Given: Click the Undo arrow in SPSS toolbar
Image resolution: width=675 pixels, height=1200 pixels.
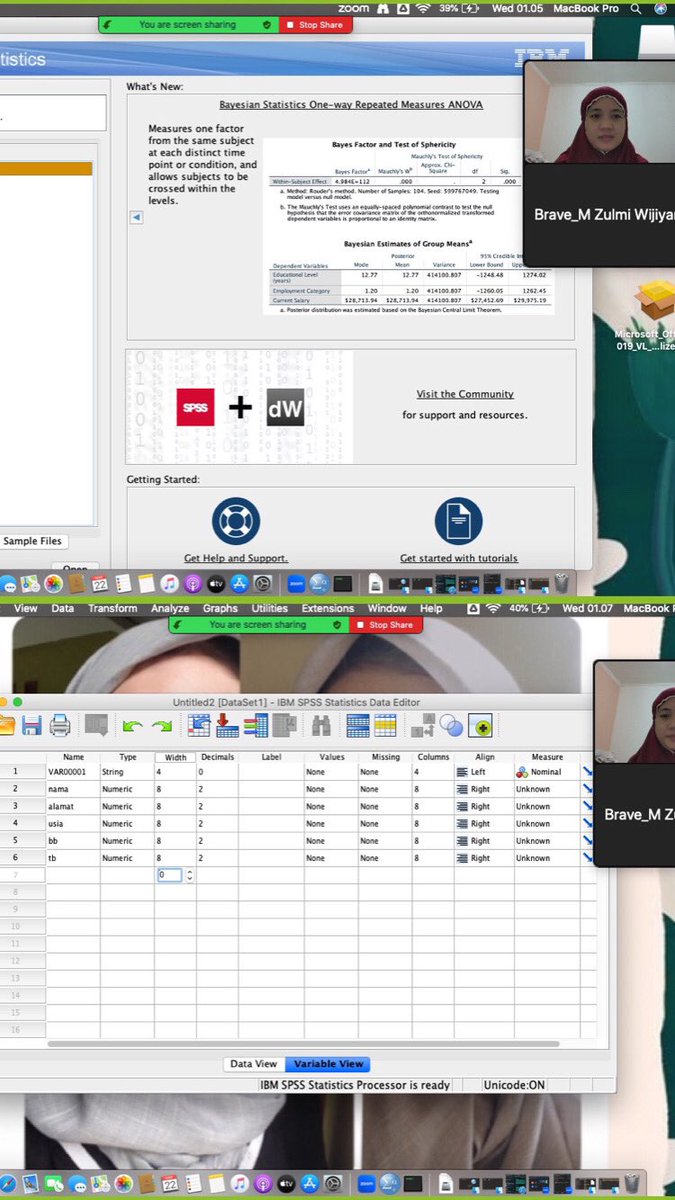Looking at the screenshot, I should click(132, 727).
